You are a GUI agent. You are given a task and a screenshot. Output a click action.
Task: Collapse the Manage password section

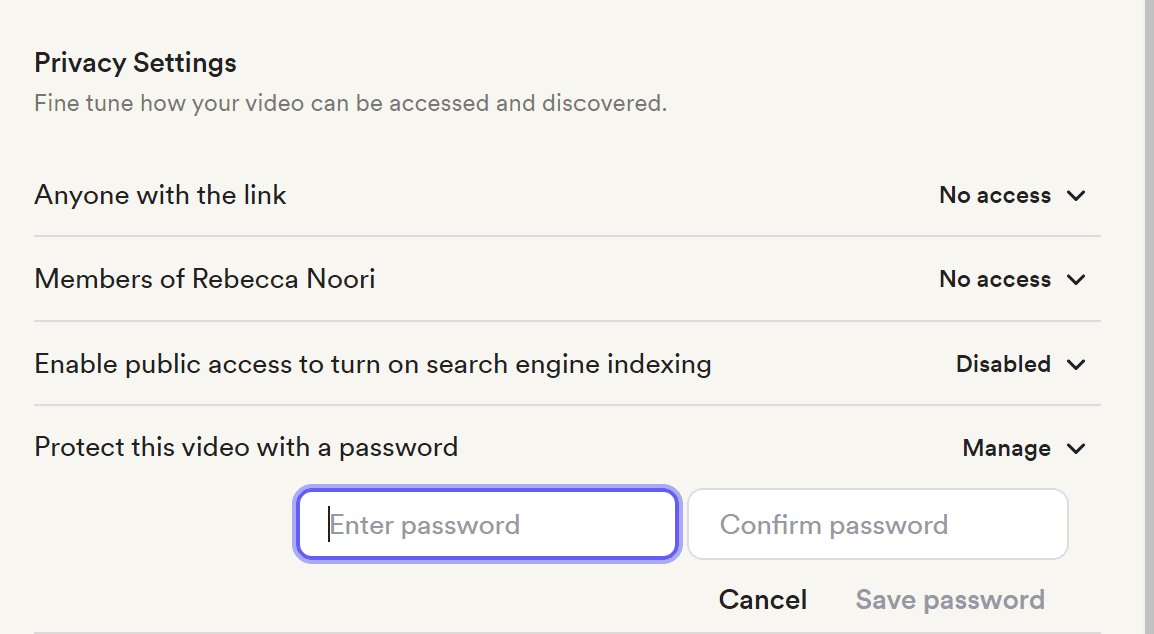coord(1006,449)
